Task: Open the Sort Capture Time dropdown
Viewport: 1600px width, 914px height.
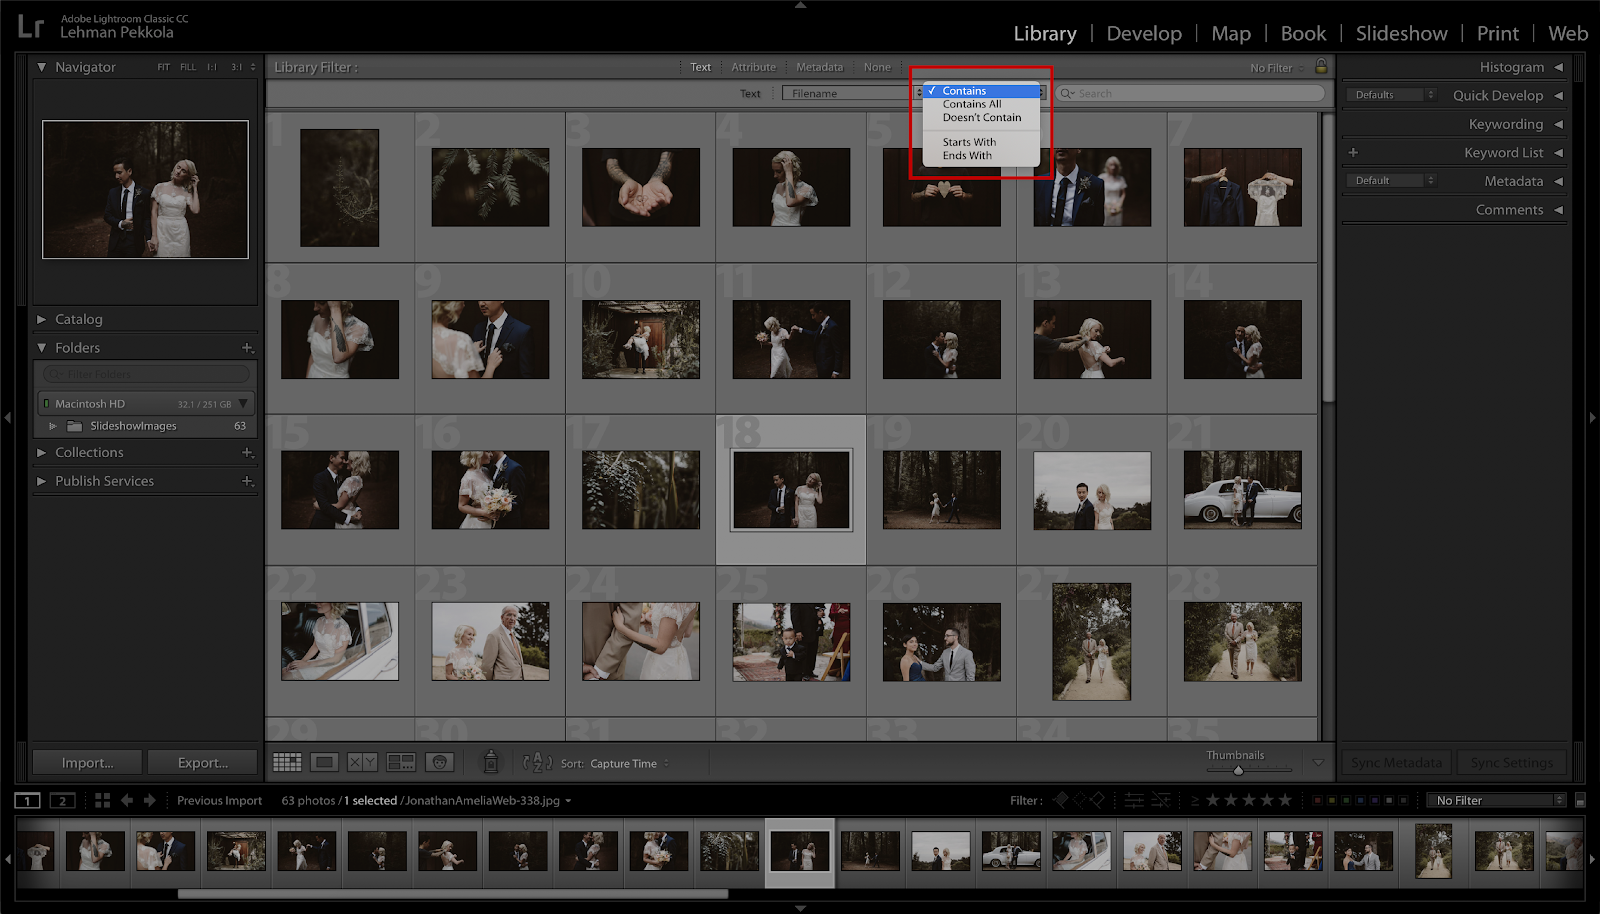Action: [629, 764]
